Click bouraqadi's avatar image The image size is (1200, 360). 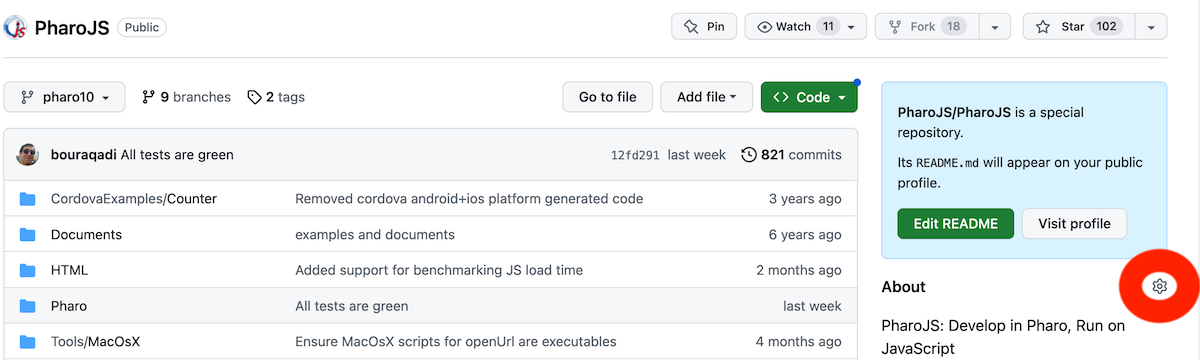[29, 155]
